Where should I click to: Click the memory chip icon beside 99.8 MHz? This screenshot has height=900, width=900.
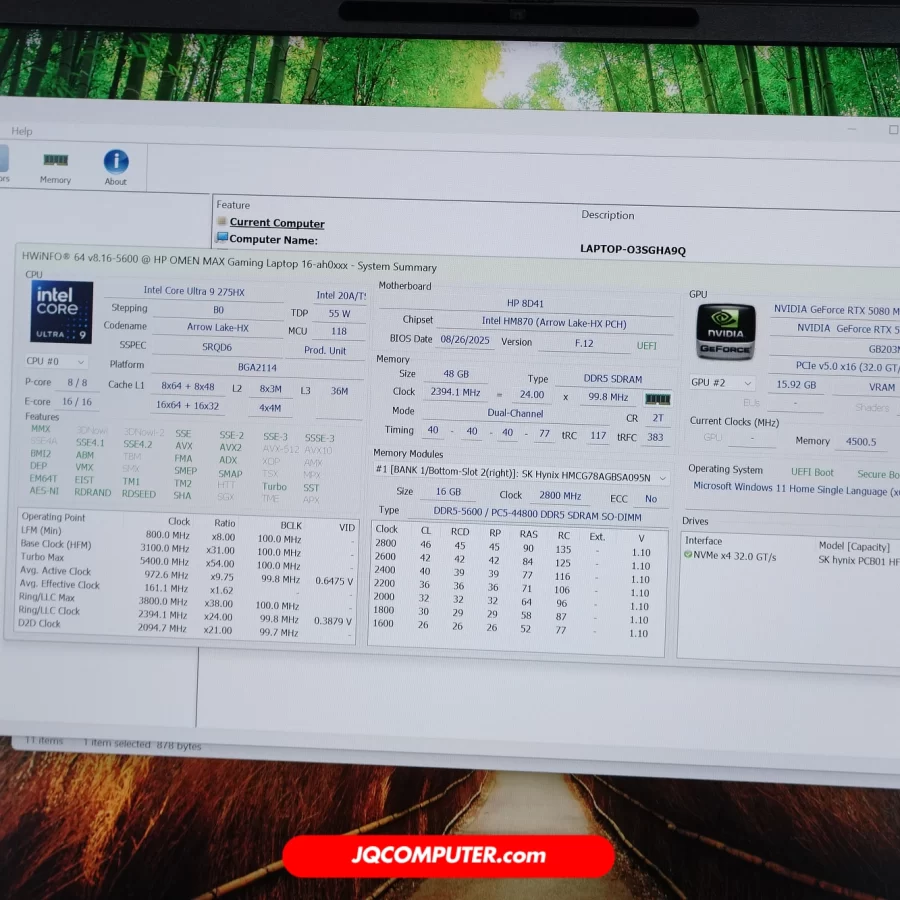(x=657, y=399)
